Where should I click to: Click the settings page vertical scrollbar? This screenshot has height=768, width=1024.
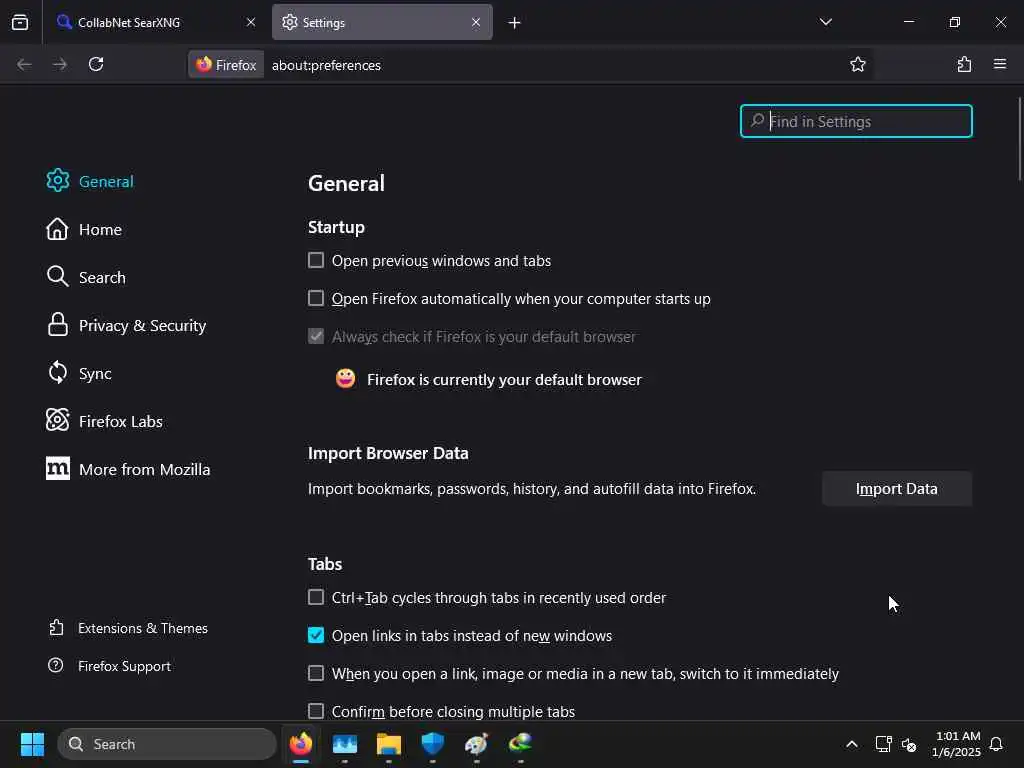tap(1019, 138)
